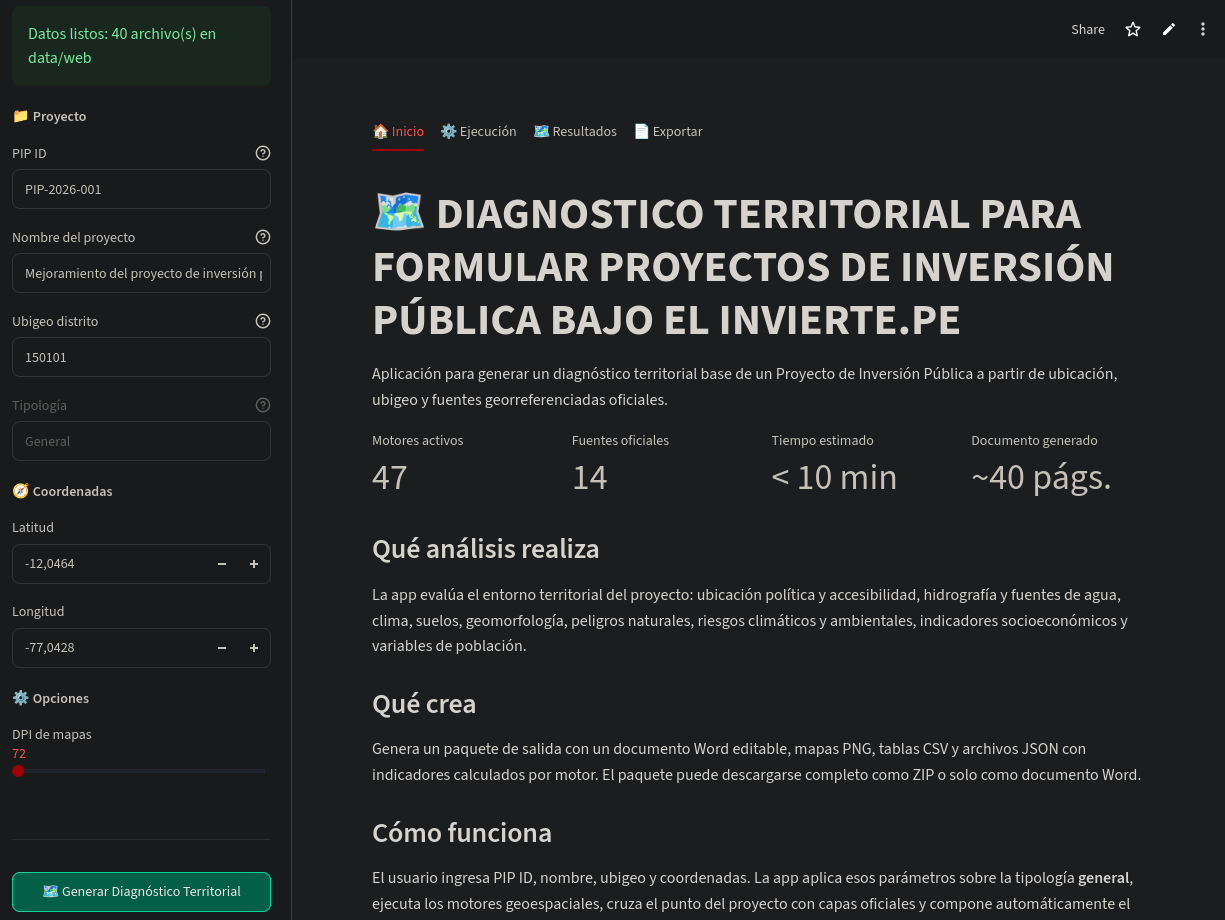Click the Qué análisis realiza heading
1225x920 pixels.
(x=486, y=549)
